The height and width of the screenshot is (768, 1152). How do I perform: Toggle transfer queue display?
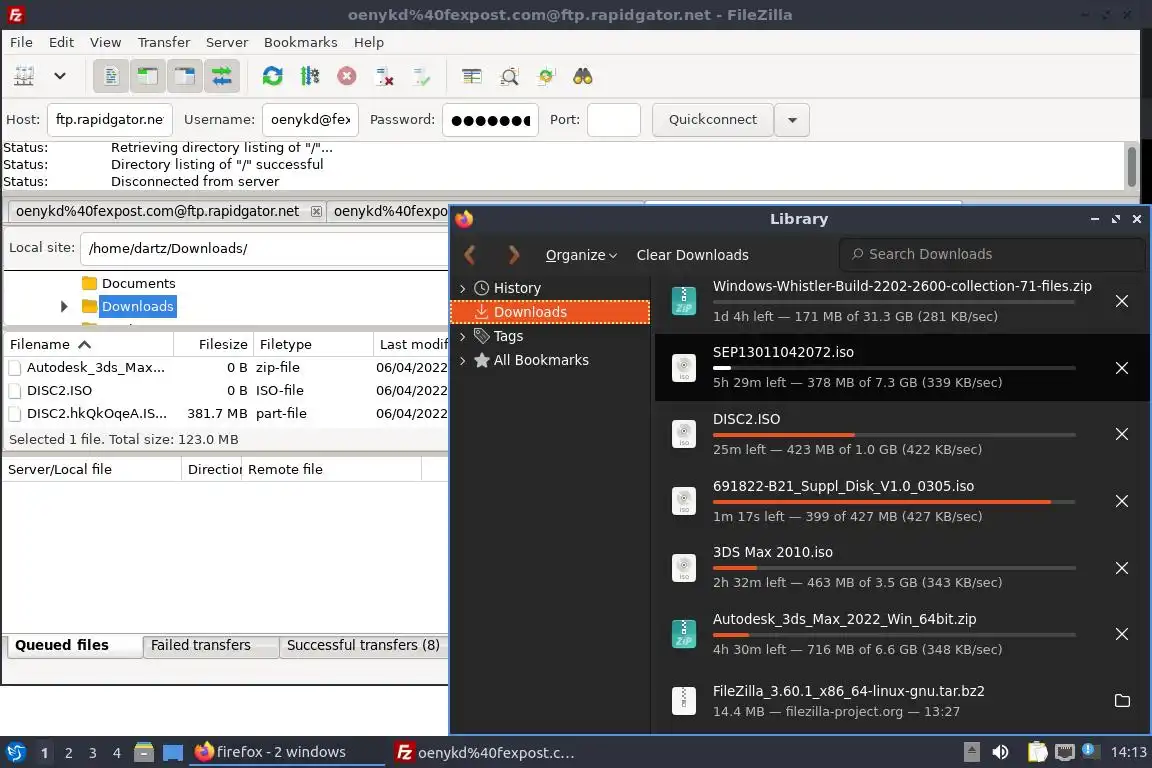[x=221, y=76]
